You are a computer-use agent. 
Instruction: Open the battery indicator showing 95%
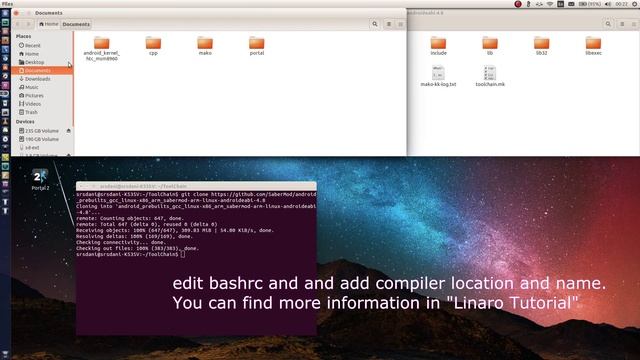click(590, 4)
